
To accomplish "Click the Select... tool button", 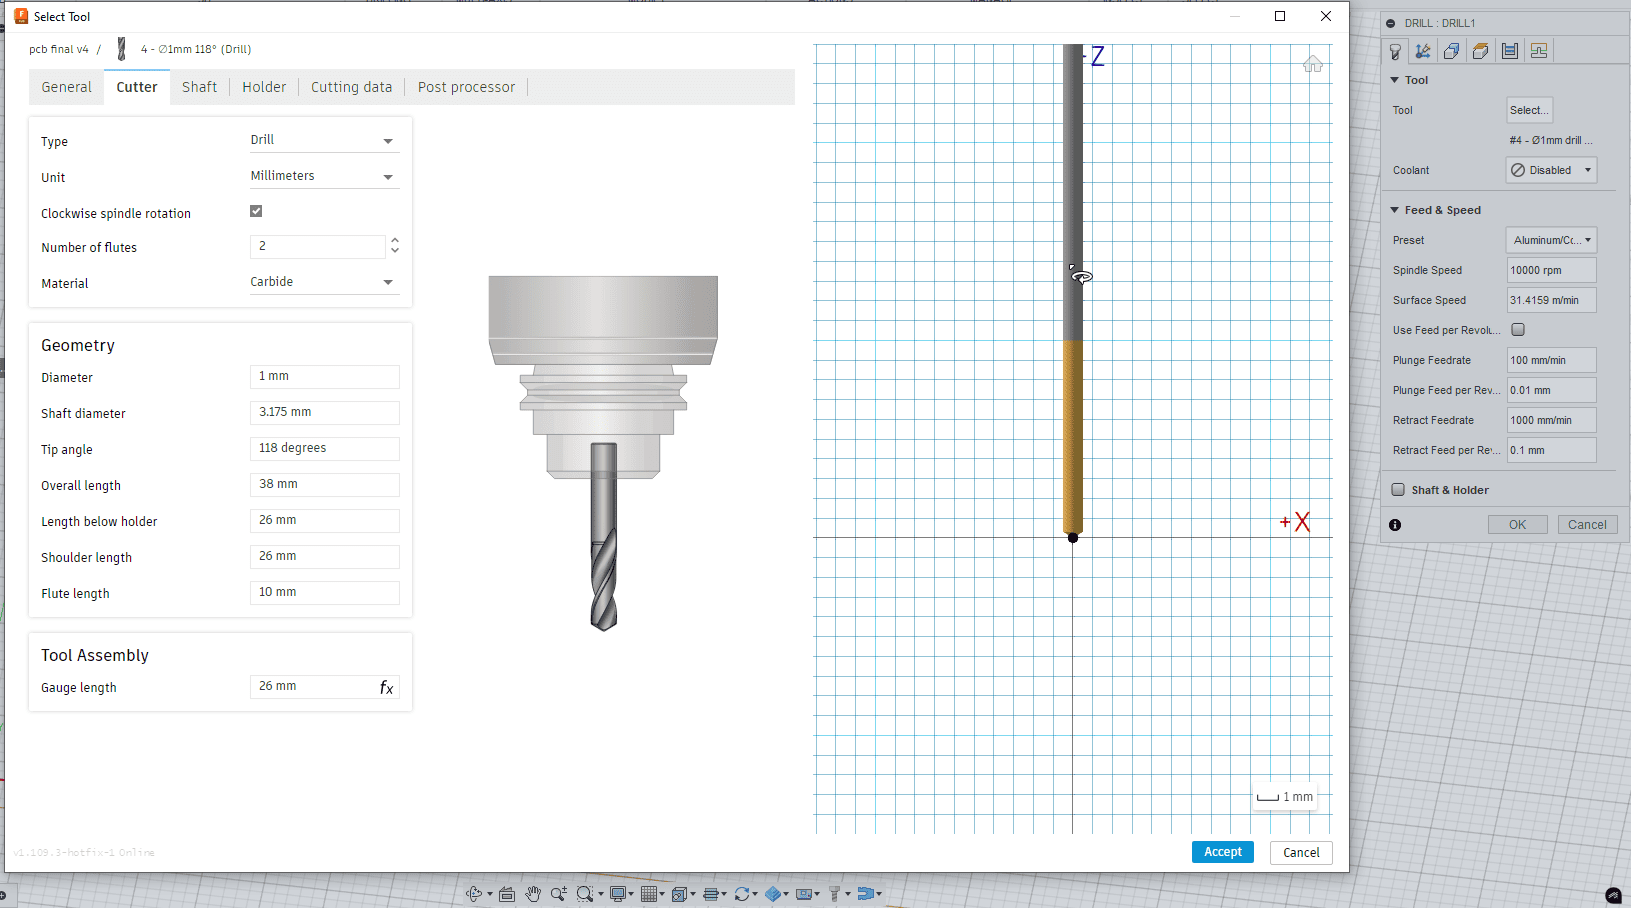I will click(1529, 110).
